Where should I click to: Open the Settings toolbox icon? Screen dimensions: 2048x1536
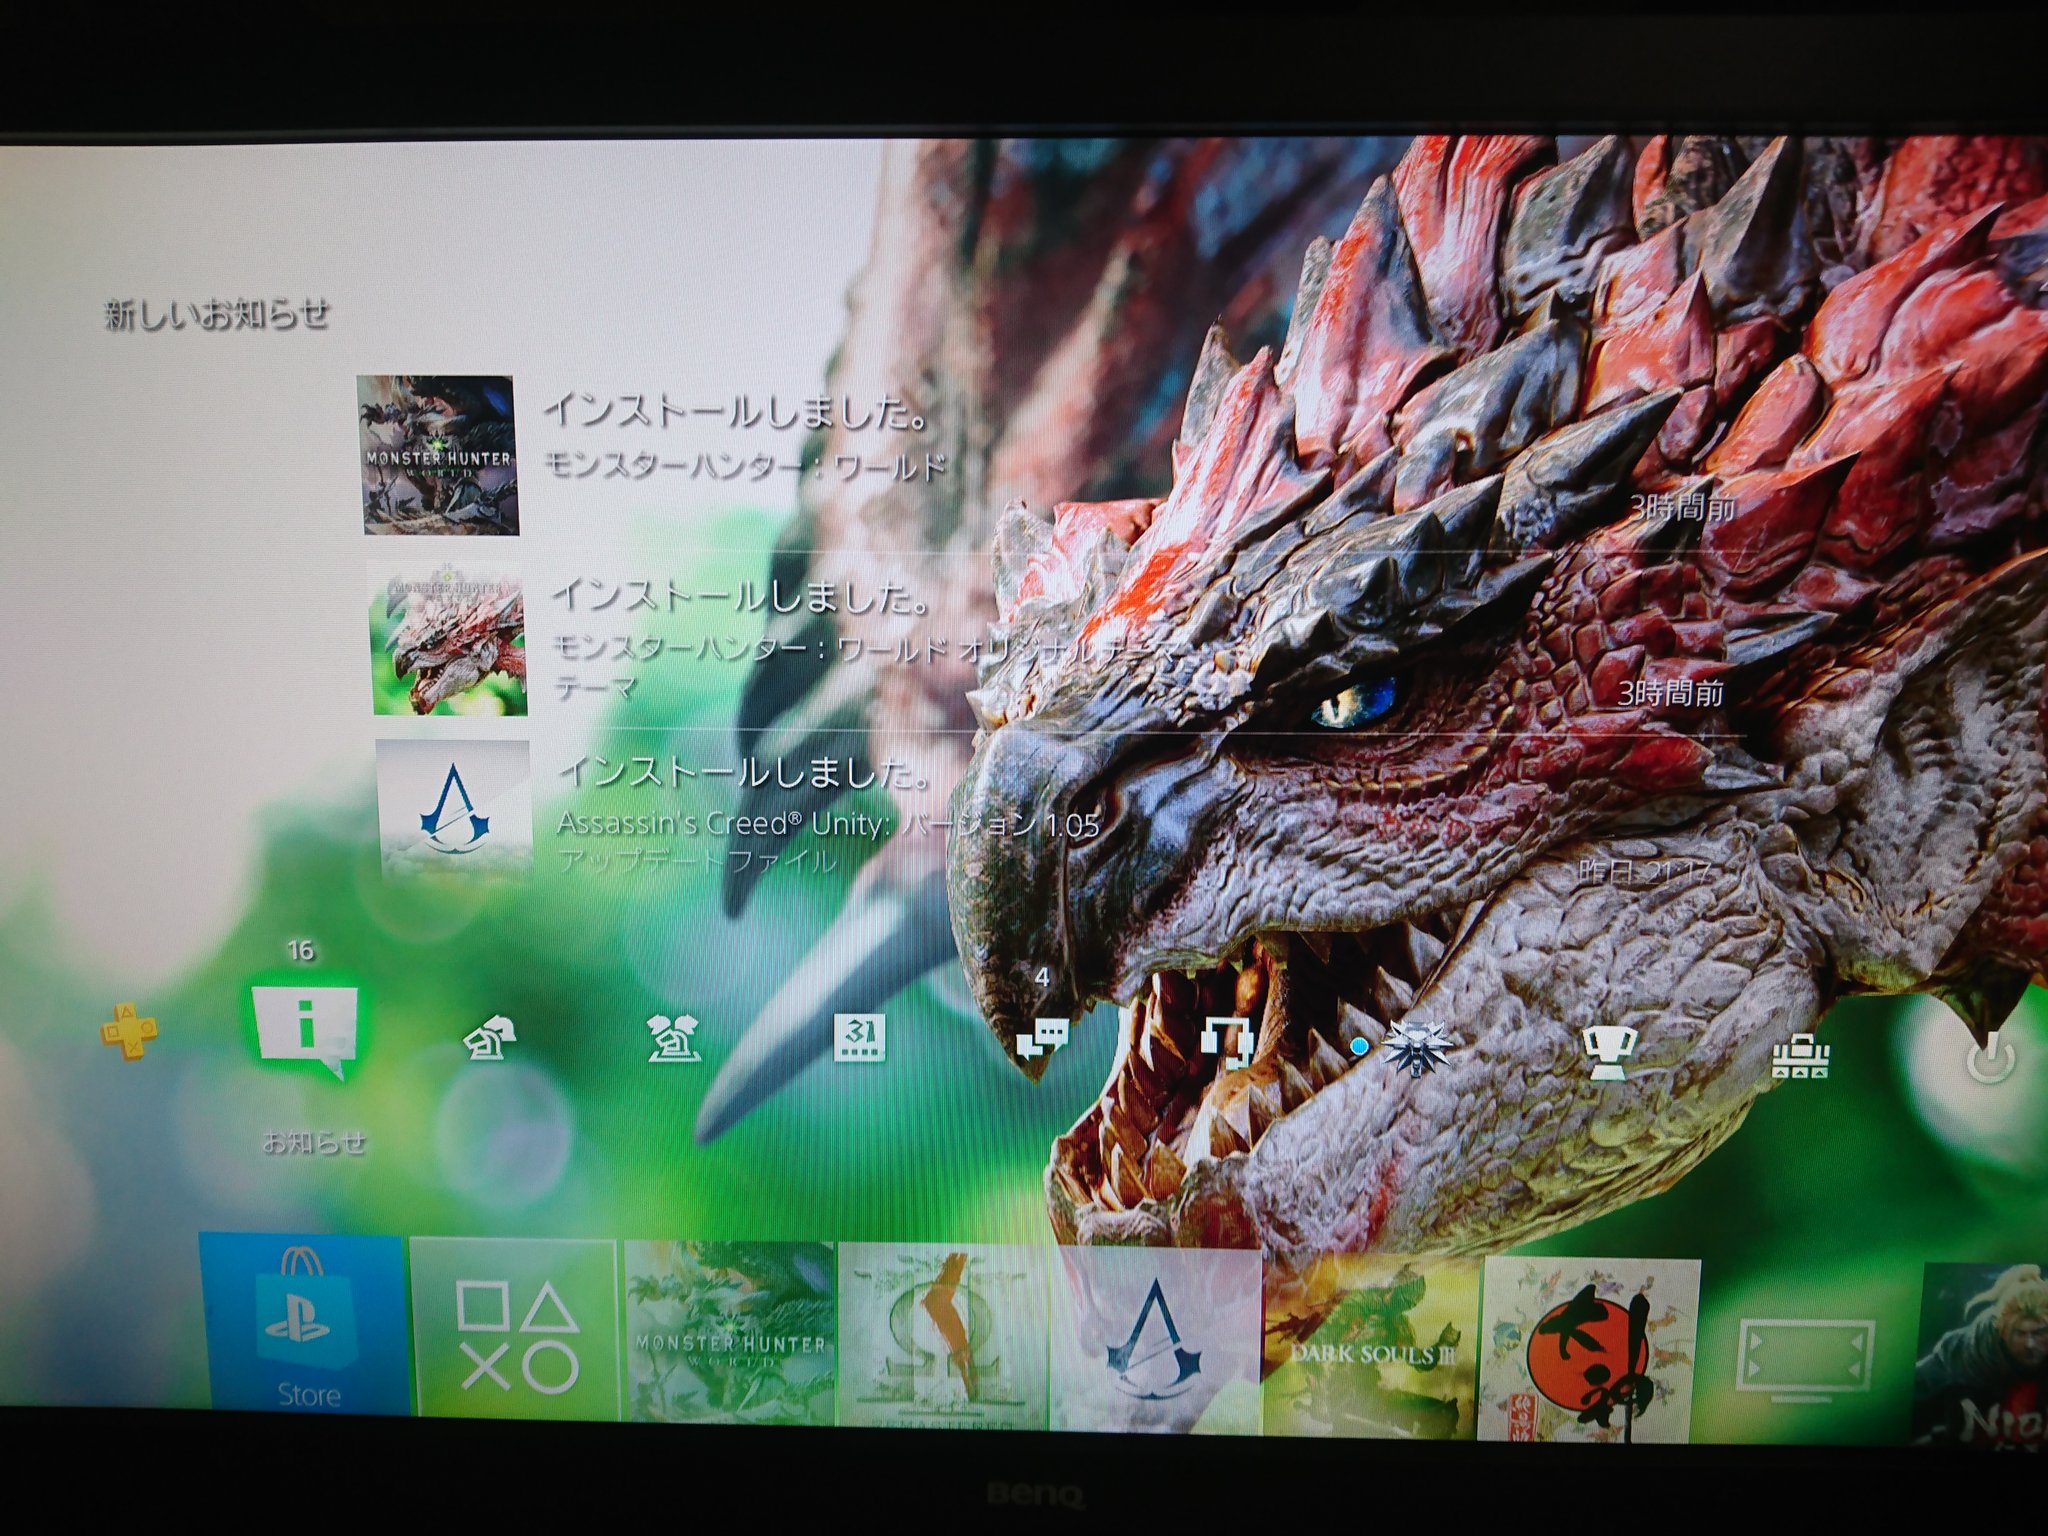(1799, 1056)
